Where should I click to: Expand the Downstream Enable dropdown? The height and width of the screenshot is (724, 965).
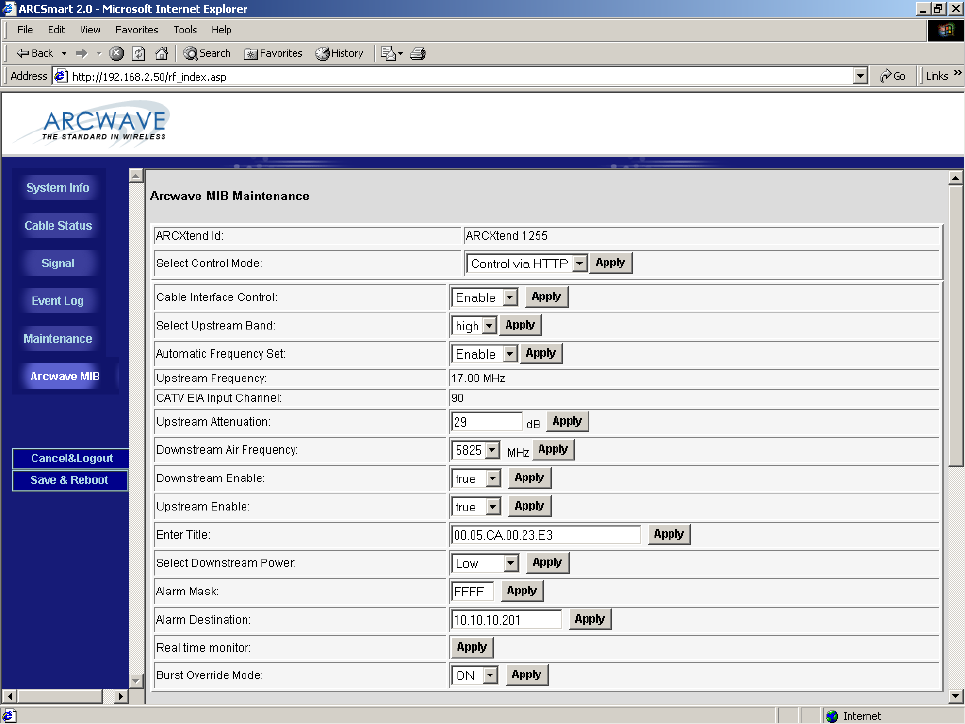[x=493, y=478]
